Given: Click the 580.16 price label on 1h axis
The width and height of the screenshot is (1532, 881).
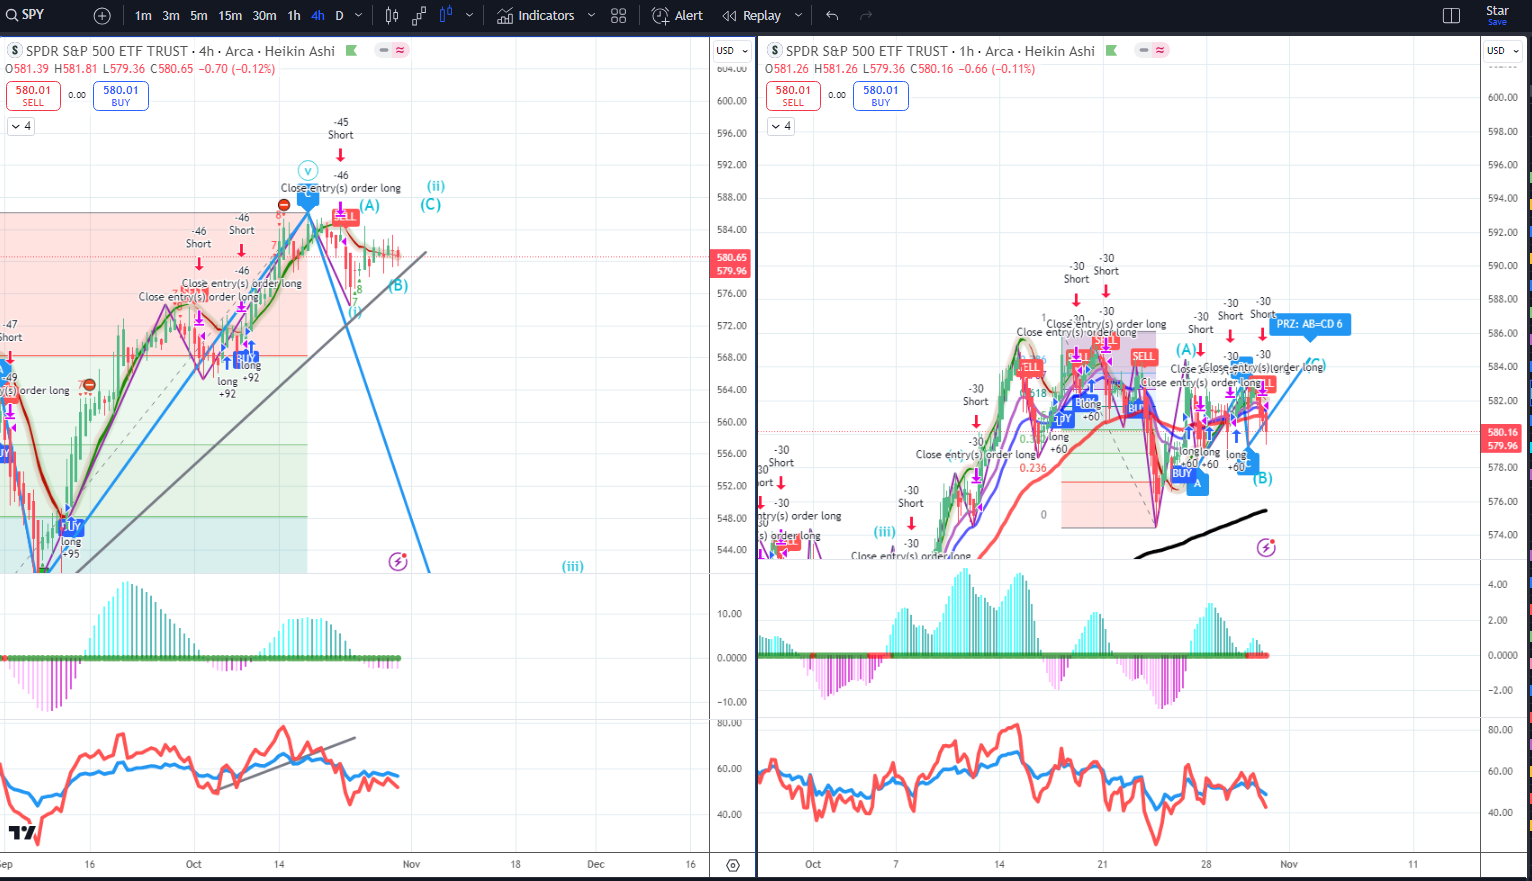Looking at the screenshot, I should pos(1503,433).
